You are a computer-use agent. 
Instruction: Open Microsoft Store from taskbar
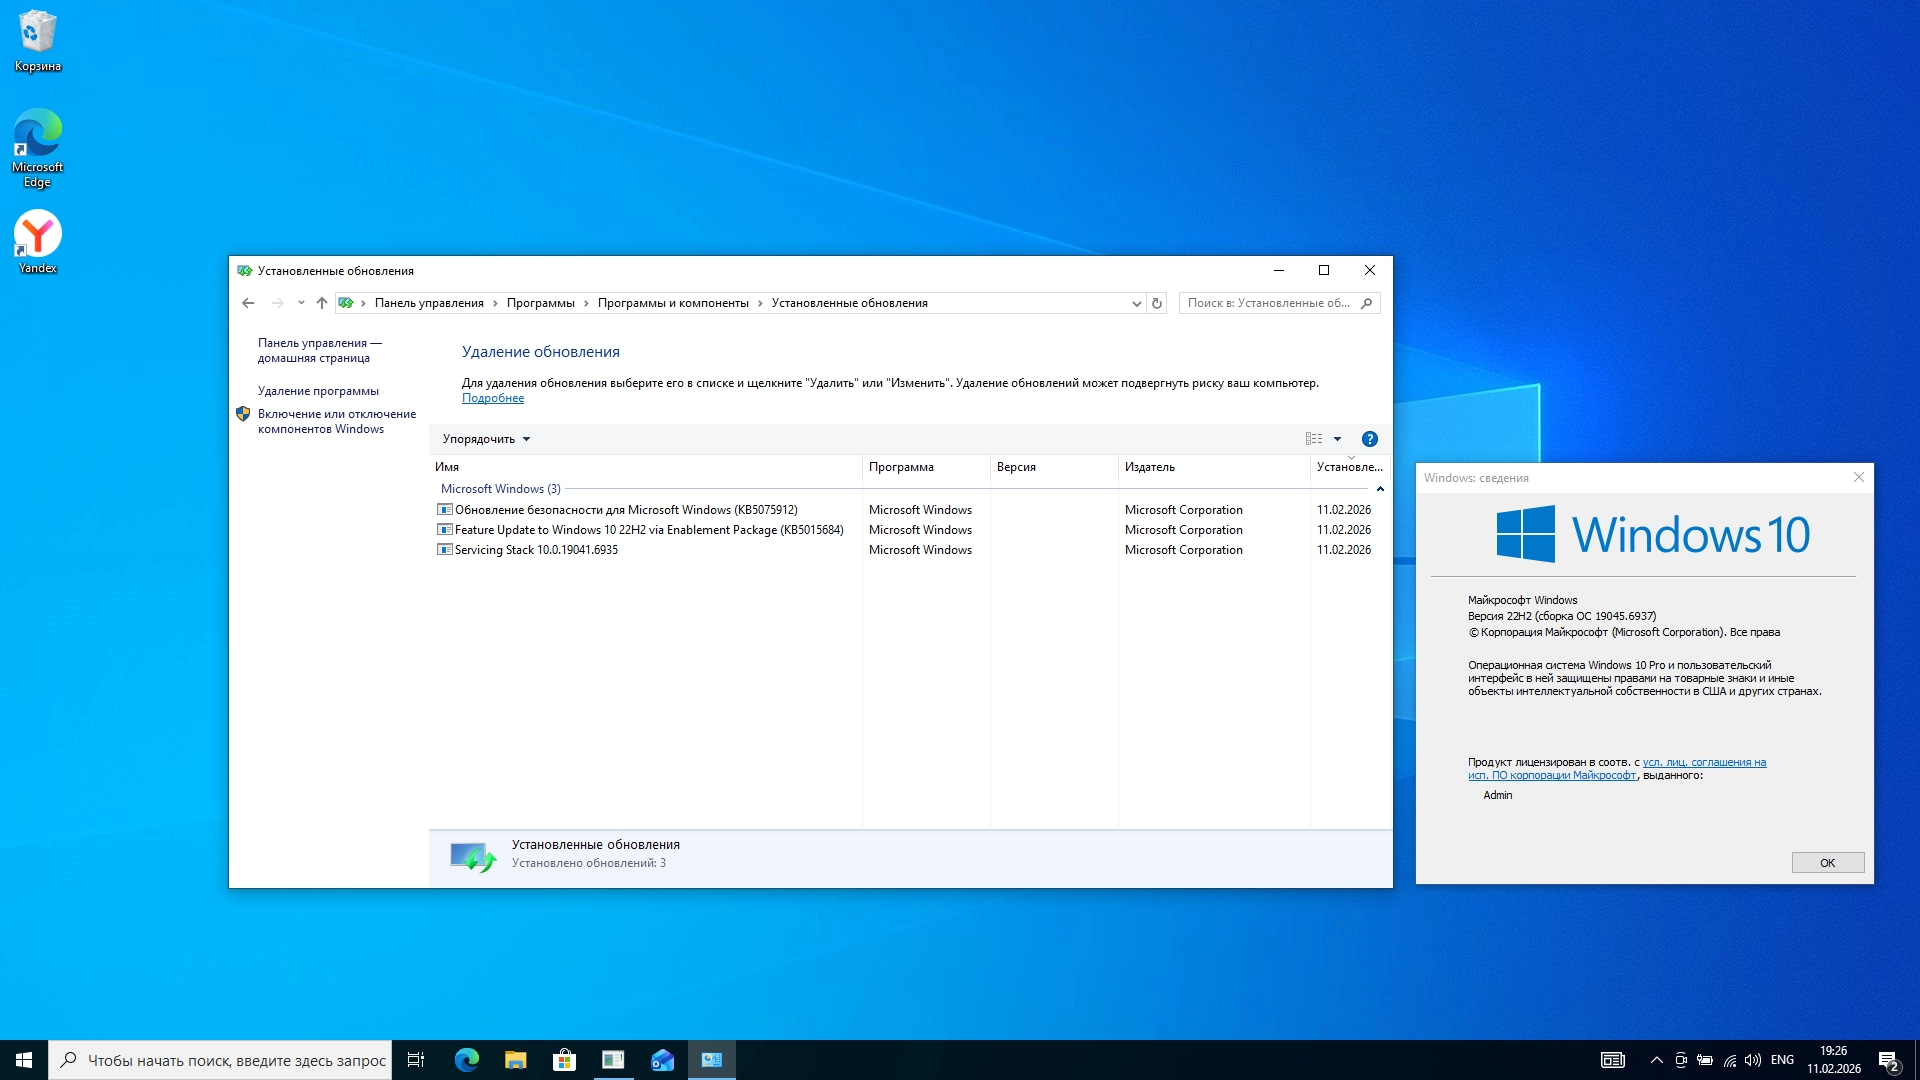[564, 1060]
